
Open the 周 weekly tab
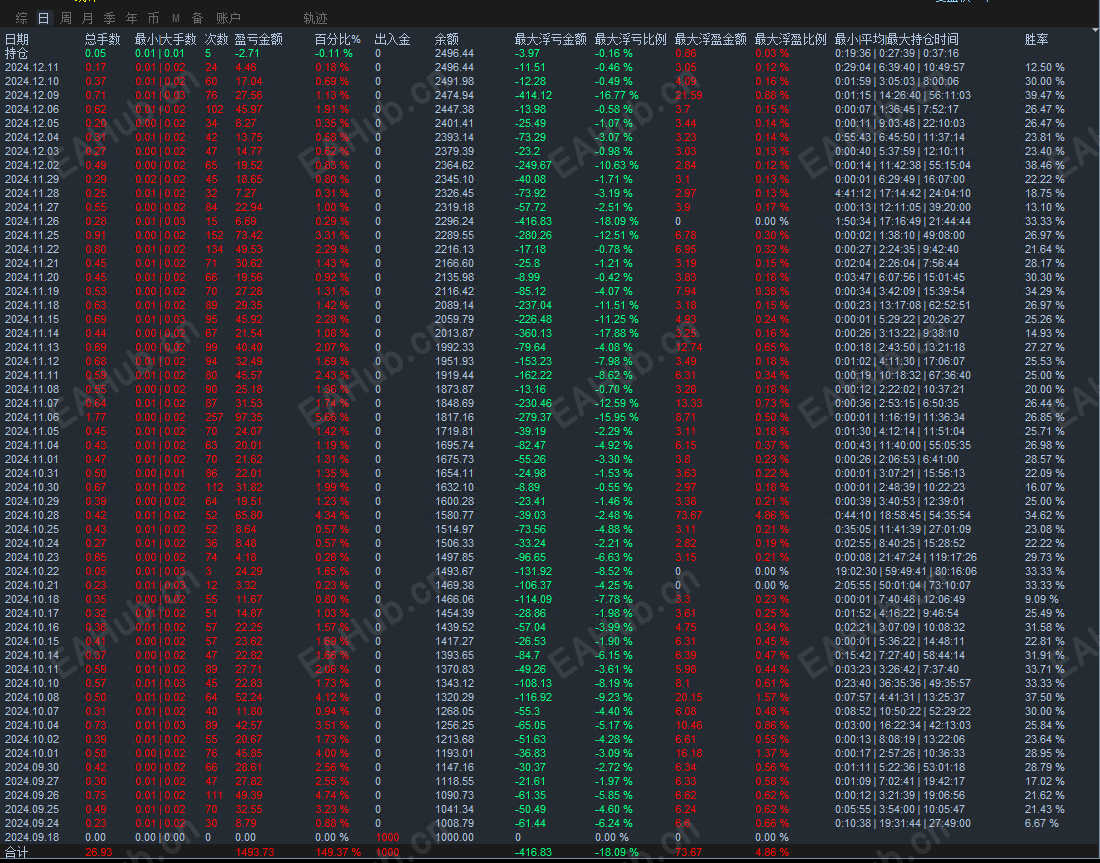tap(66, 18)
